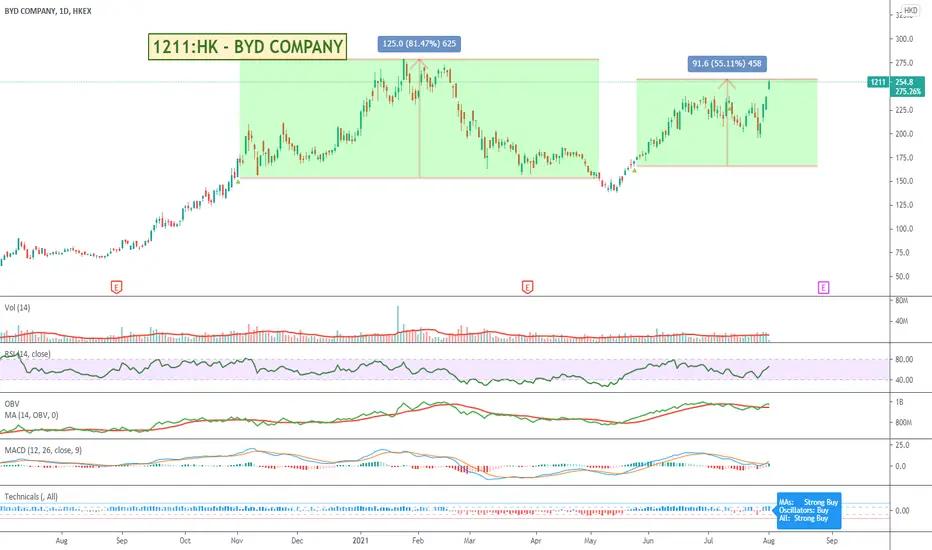Click the 150.0 price axis label
The image size is (932, 550).
[904, 181]
